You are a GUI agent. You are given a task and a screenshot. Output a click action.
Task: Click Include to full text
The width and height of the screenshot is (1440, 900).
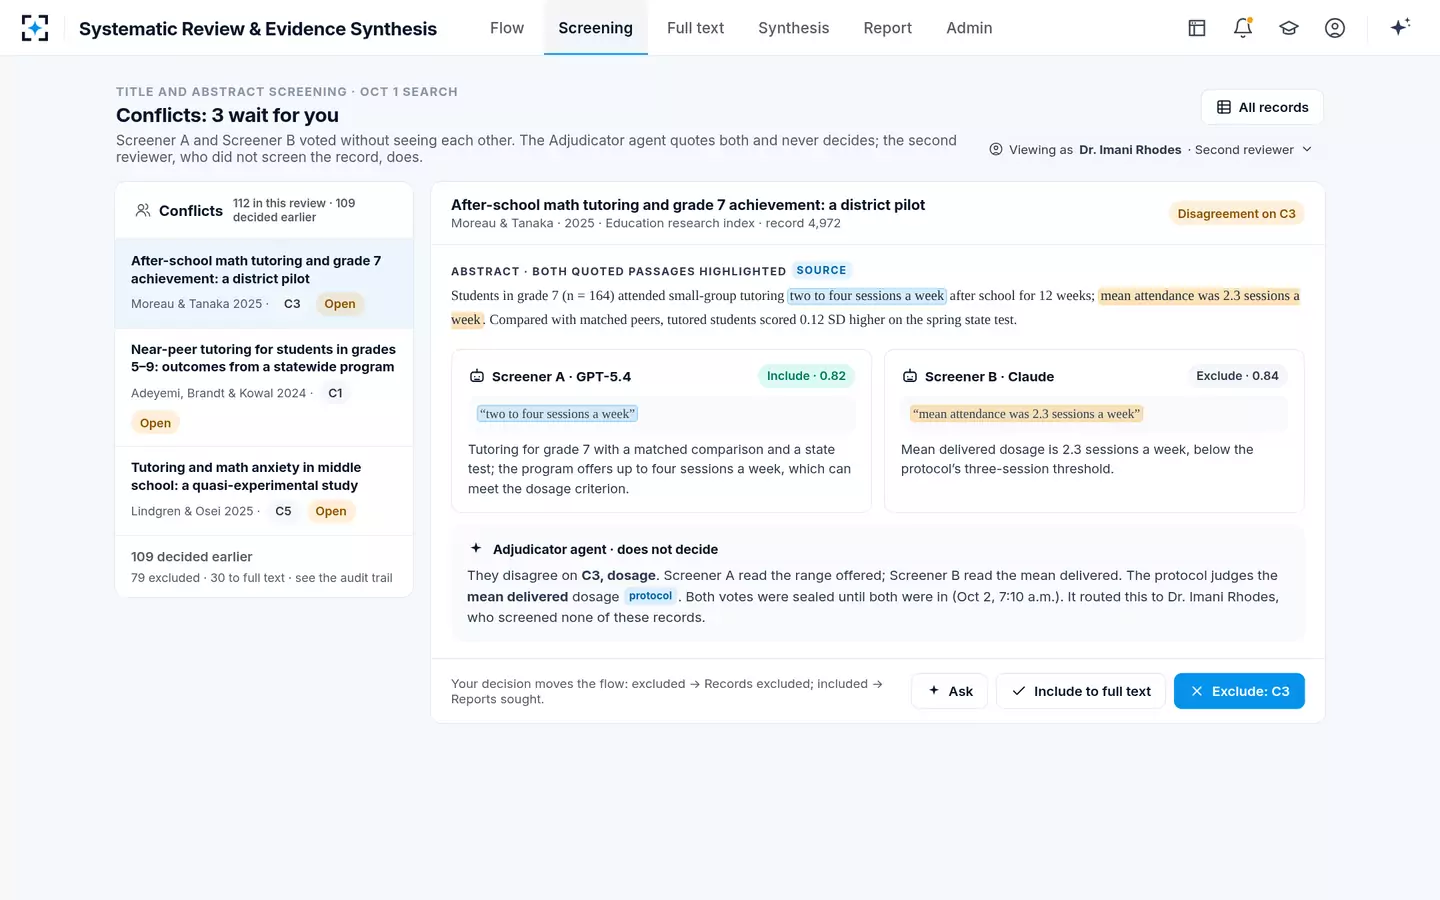point(1081,691)
